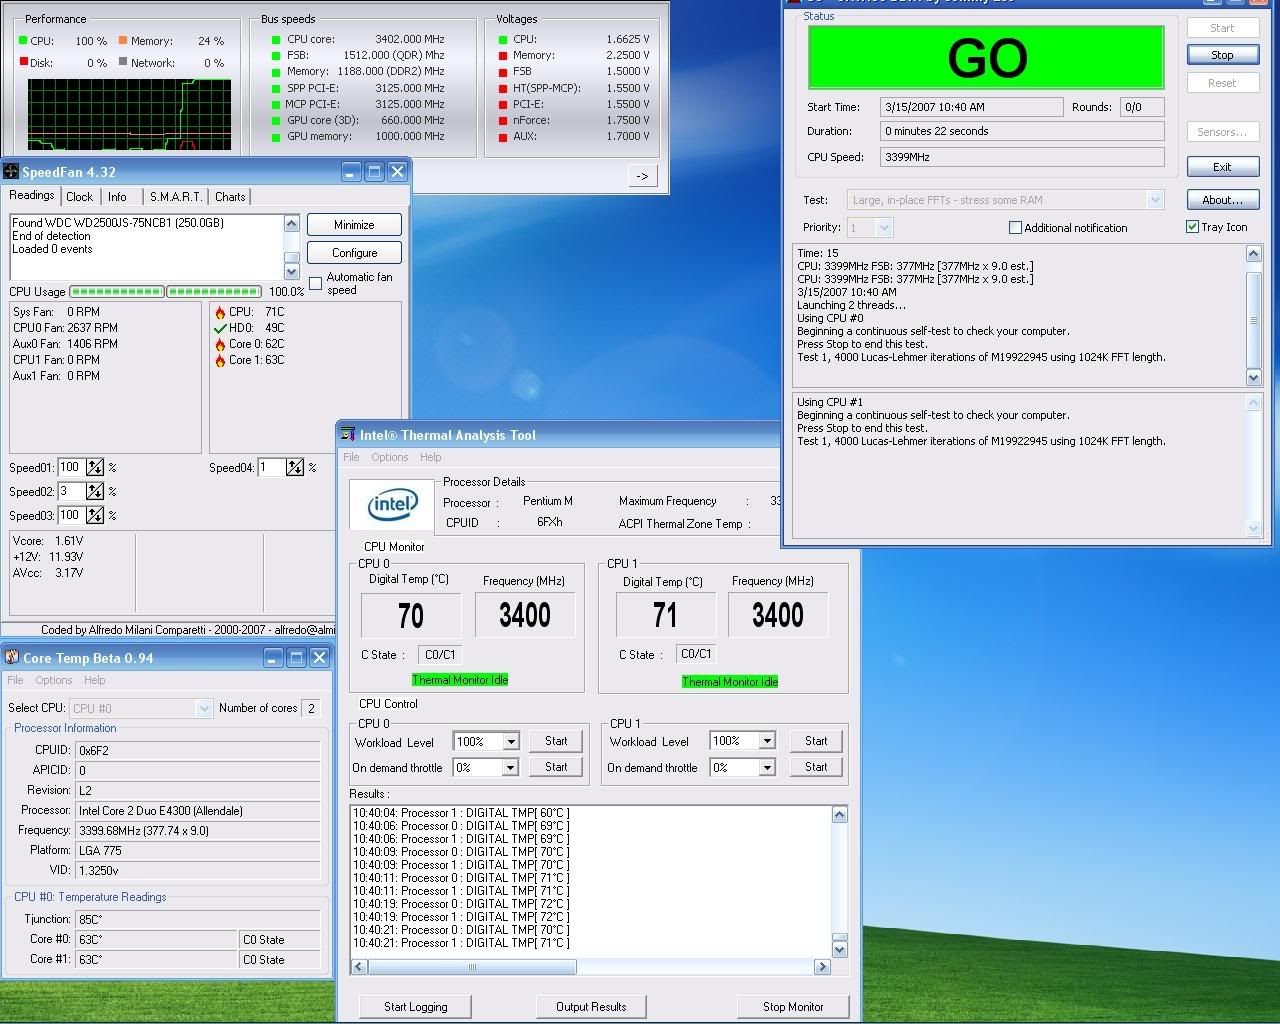The height and width of the screenshot is (1024, 1280).
Task: Open the Select CPU dropdown in Core Temp
Action: (x=204, y=708)
